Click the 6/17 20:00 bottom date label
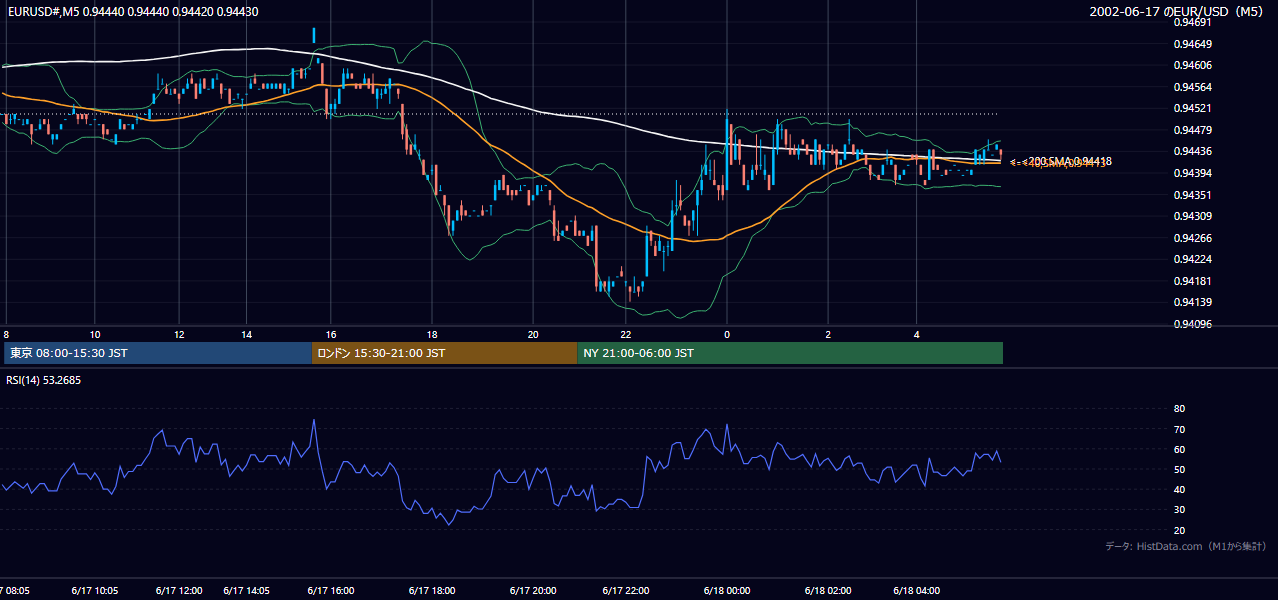The height and width of the screenshot is (600, 1278). pyautogui.click(x=533, y=591)
